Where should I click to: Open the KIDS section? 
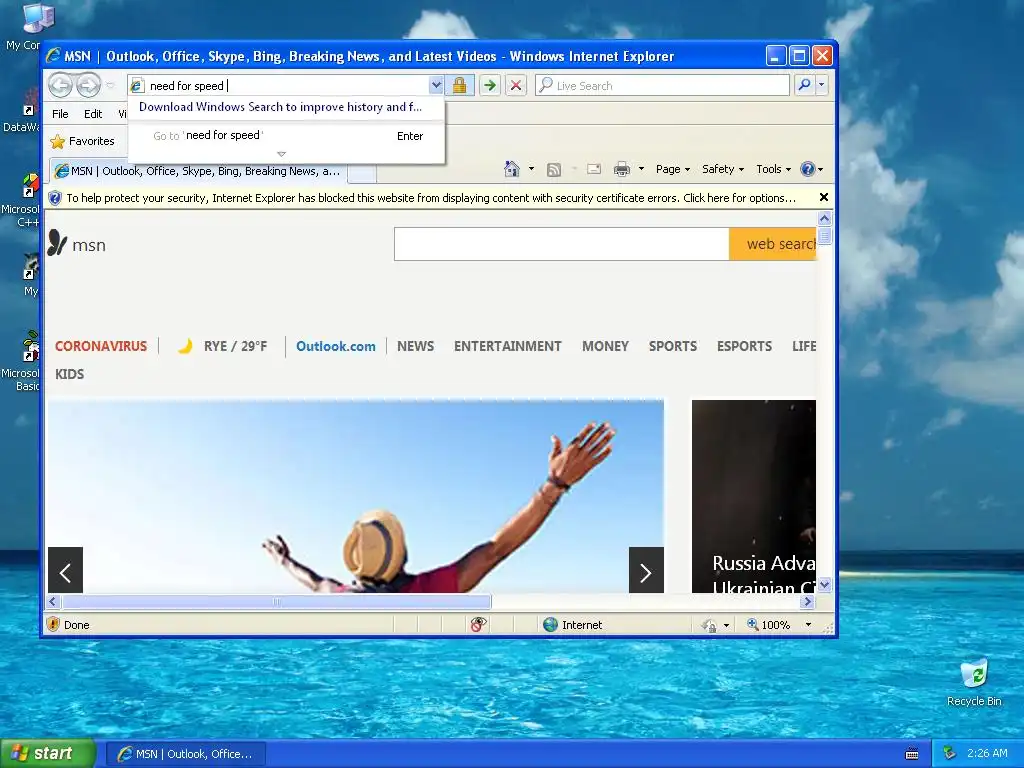(x=69, y=374)
